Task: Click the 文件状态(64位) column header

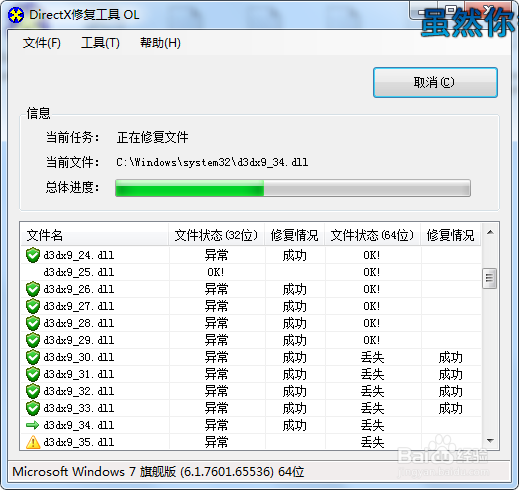Action: click(x=372, y=235)
